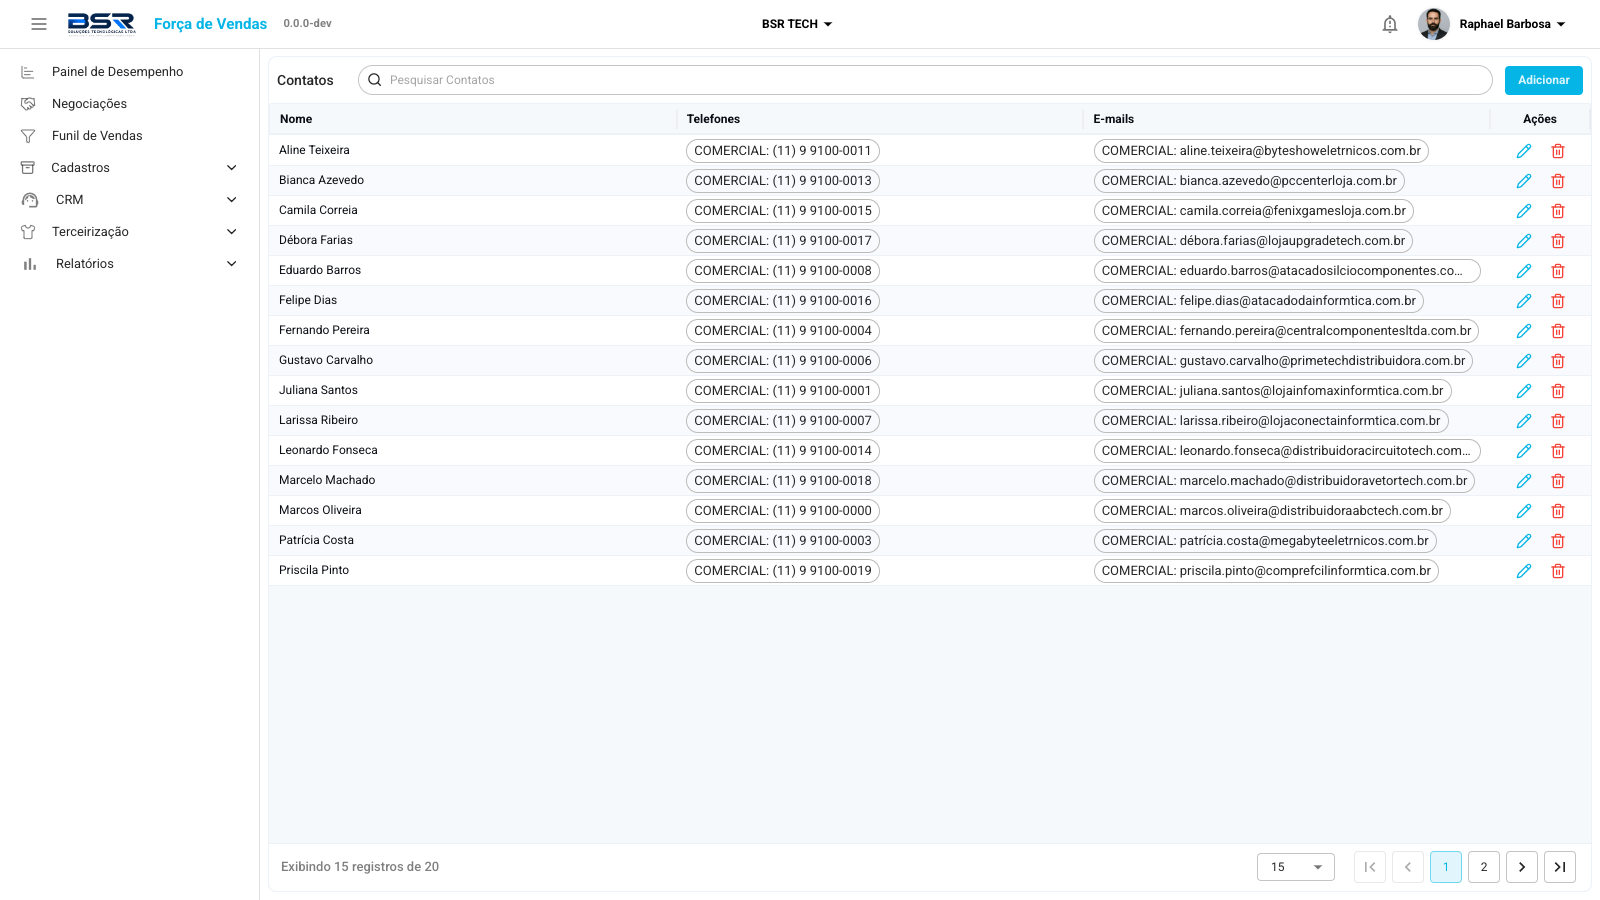This screenshot has height=900, width=1600.
Task: Delete contact Eduardo Barros
Action: 1558,271
